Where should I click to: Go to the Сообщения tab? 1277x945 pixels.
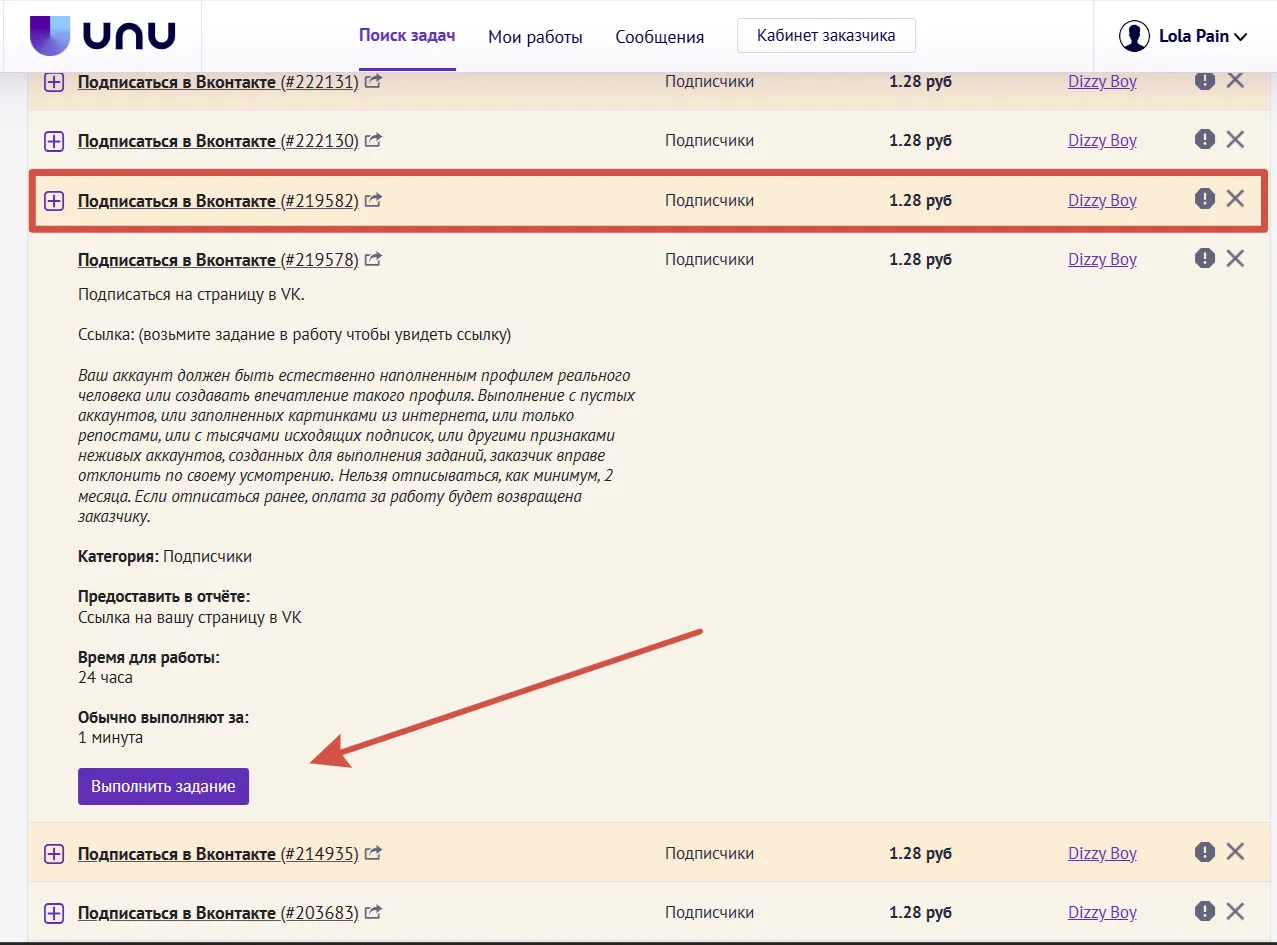point(660,37)
